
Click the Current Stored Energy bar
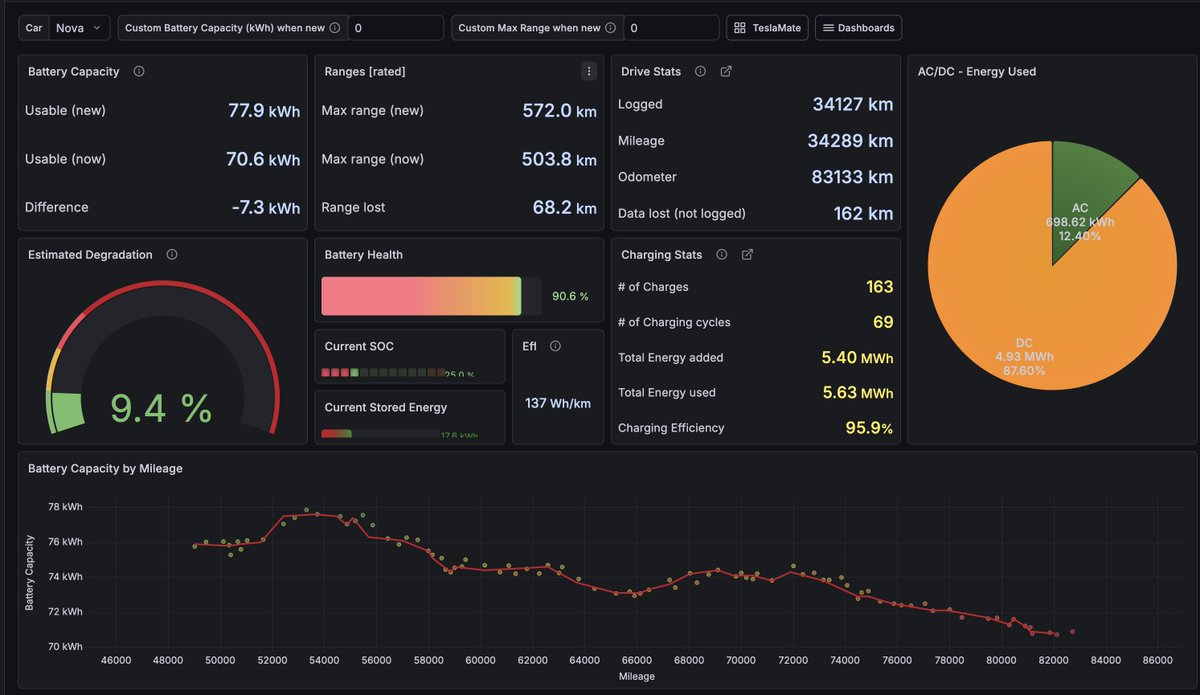point(380,434)
